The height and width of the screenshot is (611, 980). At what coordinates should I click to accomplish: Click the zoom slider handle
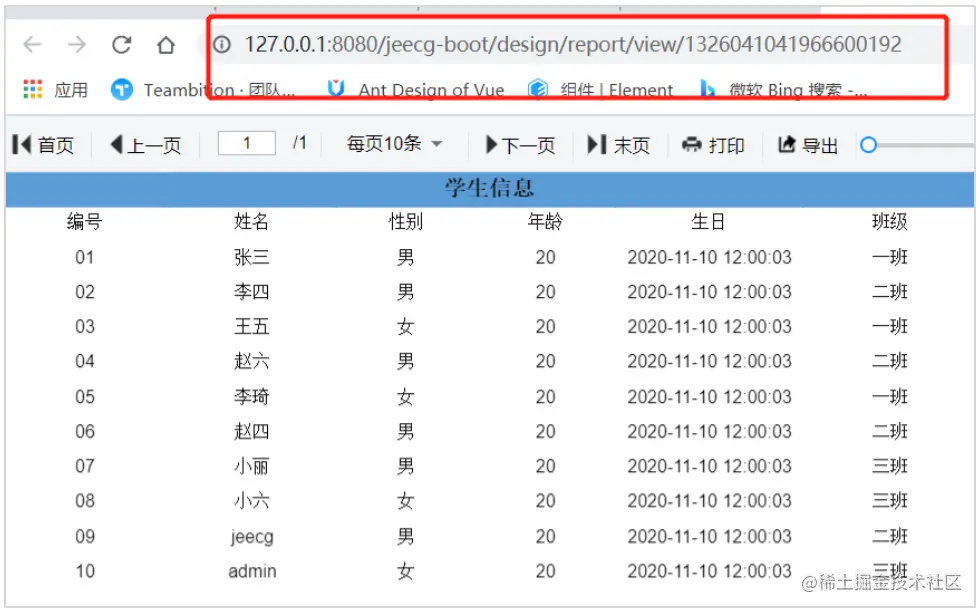click(x=868, y=145)
